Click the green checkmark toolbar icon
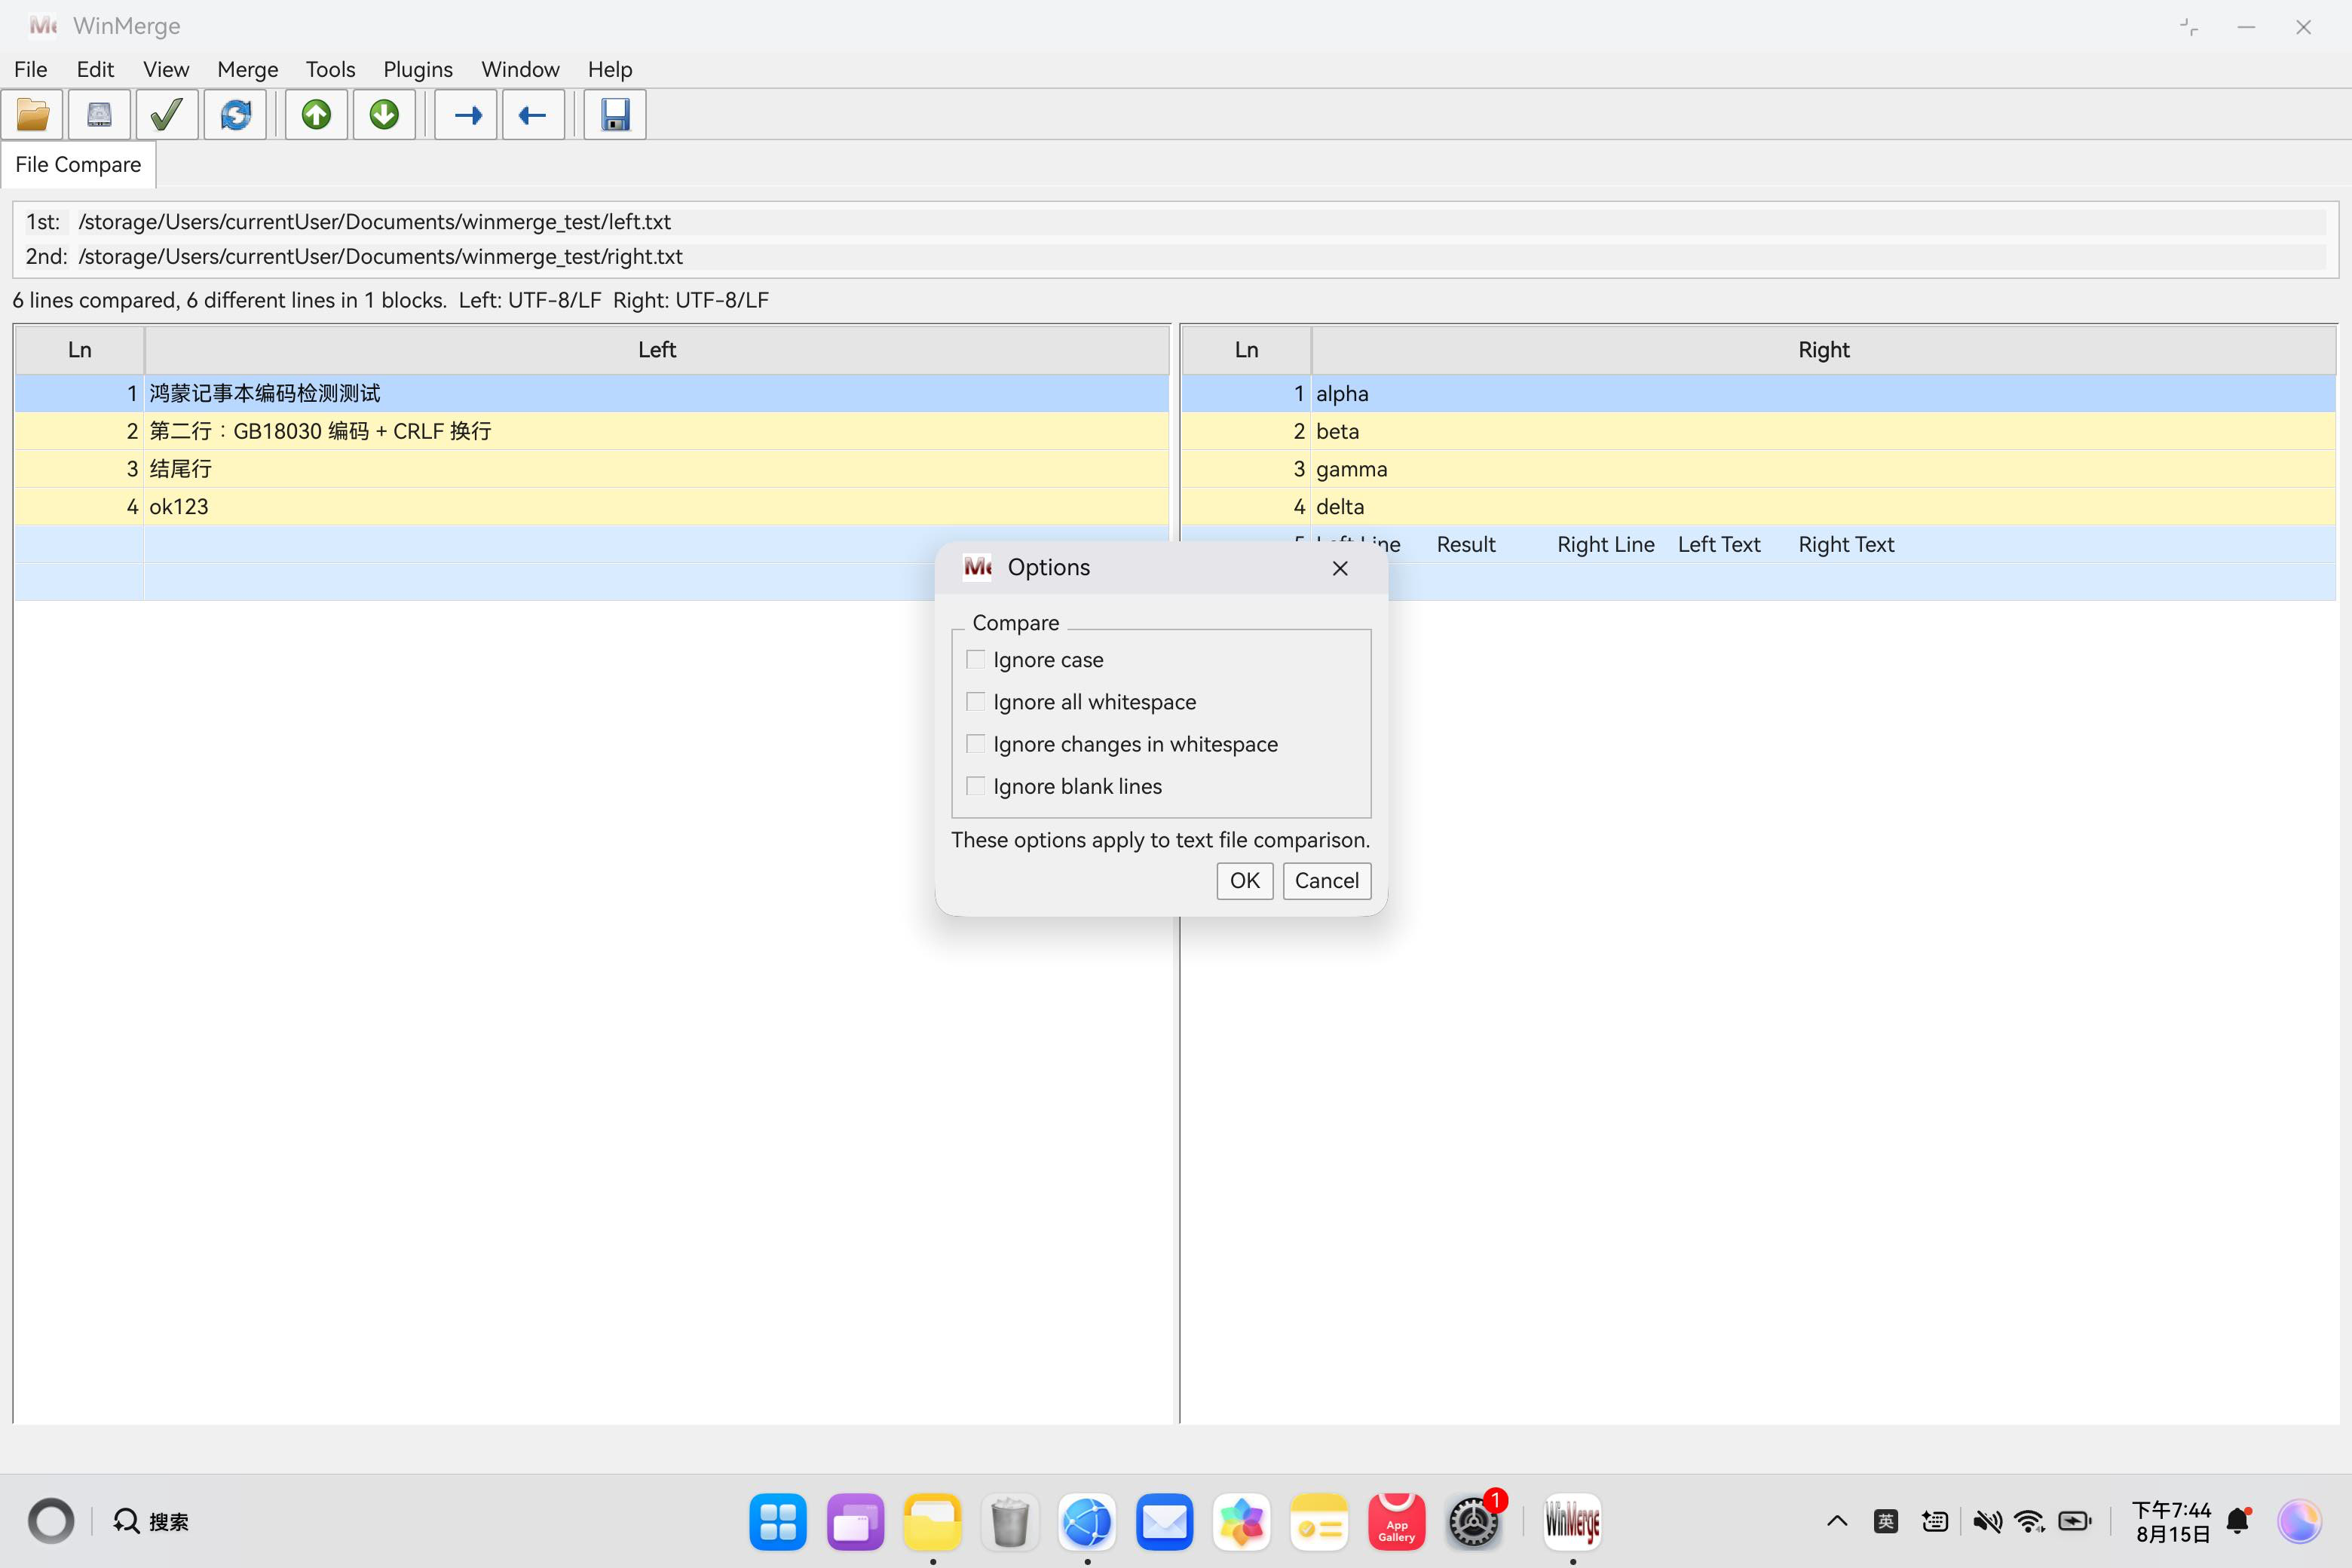Image resolution: width=2352 pixels, height=1568 pixels. [x=167, y=115]
